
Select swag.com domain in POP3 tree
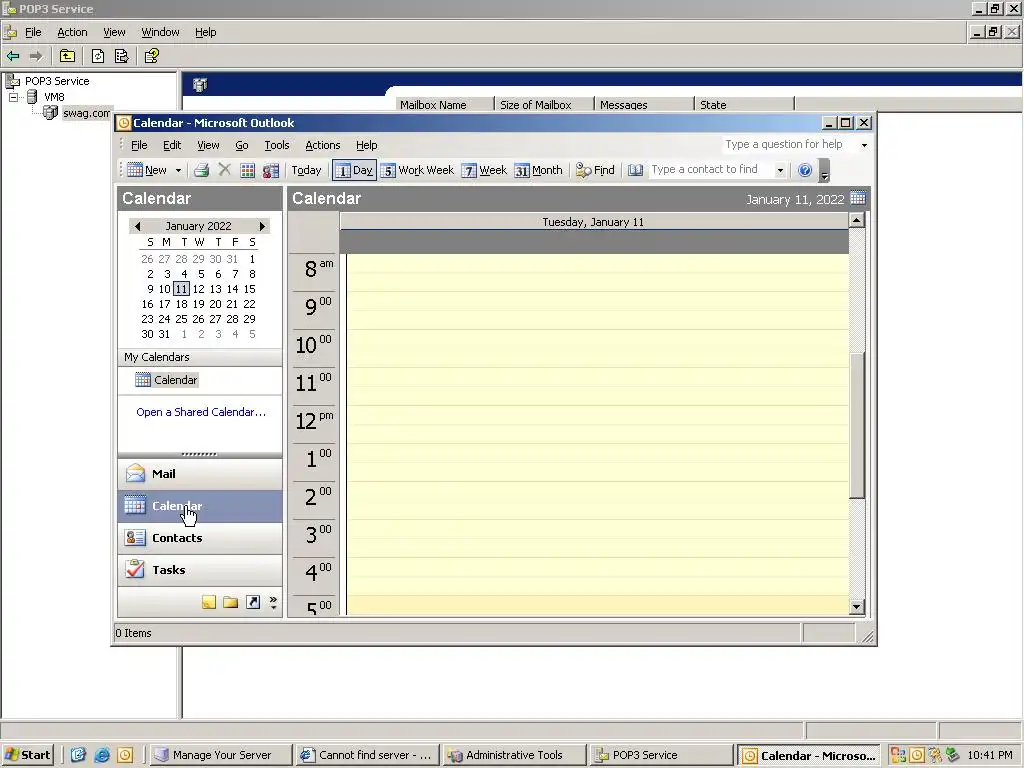86,113
